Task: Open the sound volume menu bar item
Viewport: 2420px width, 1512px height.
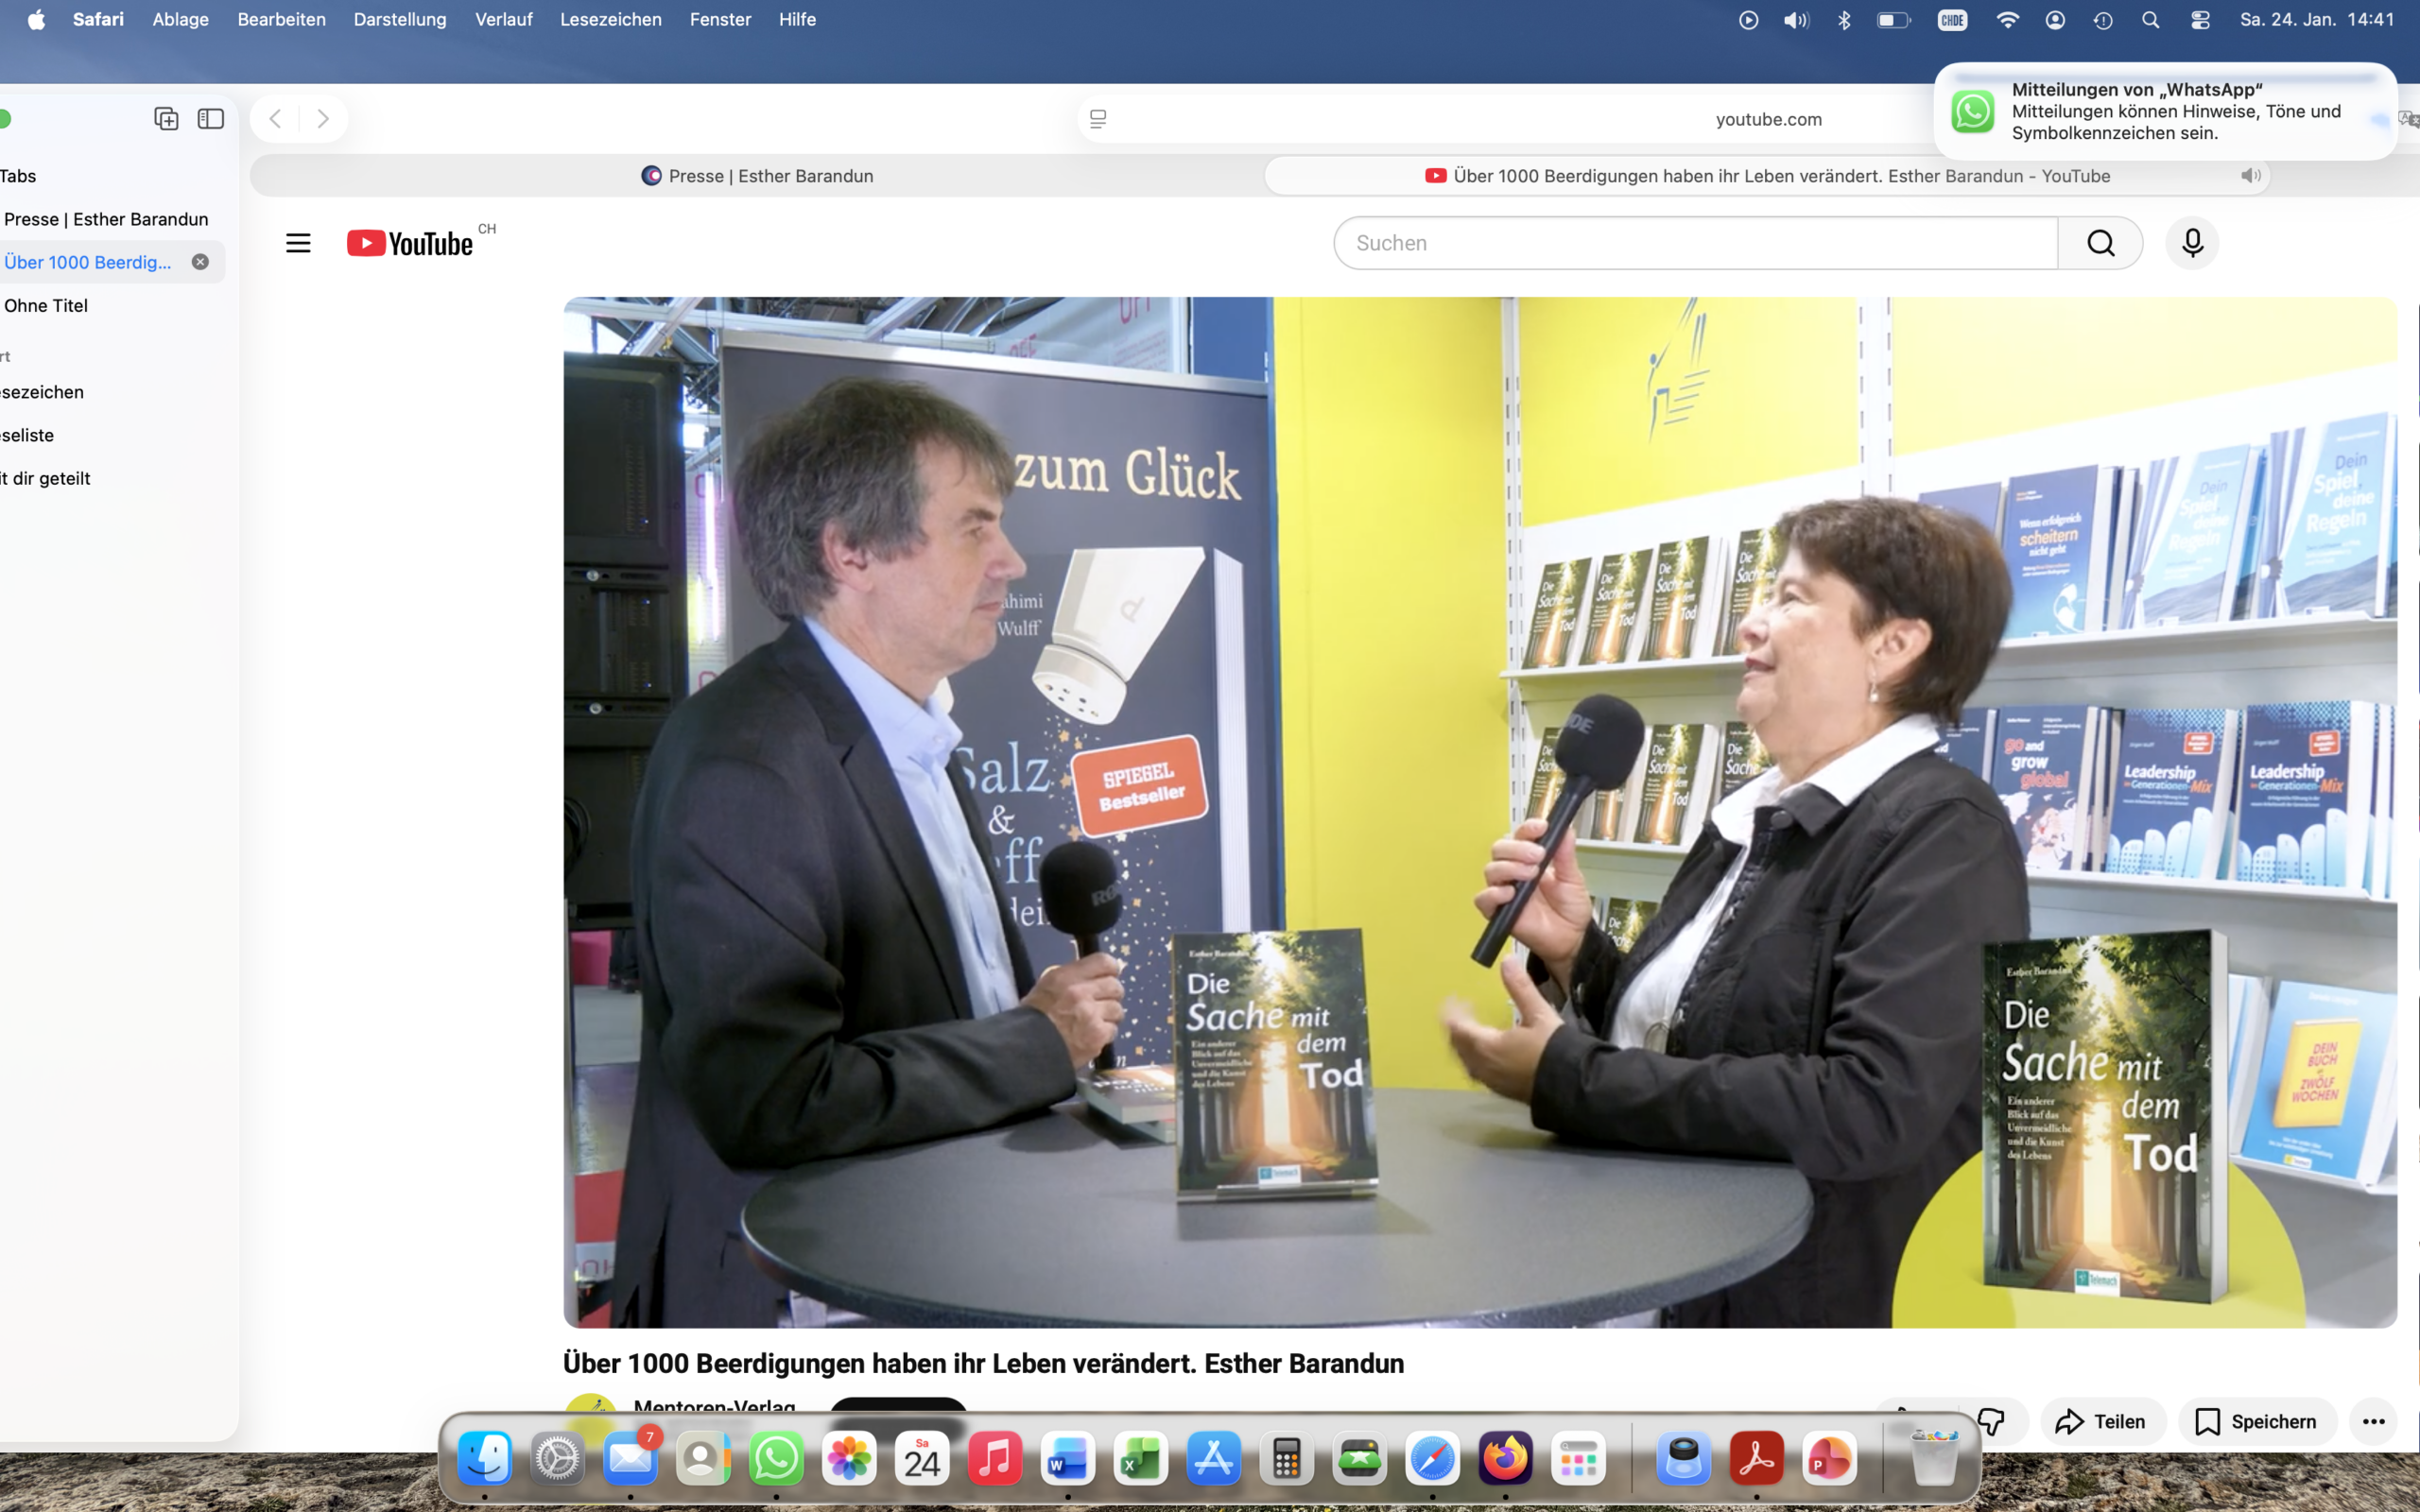Action: click(x=1796, y=20)
